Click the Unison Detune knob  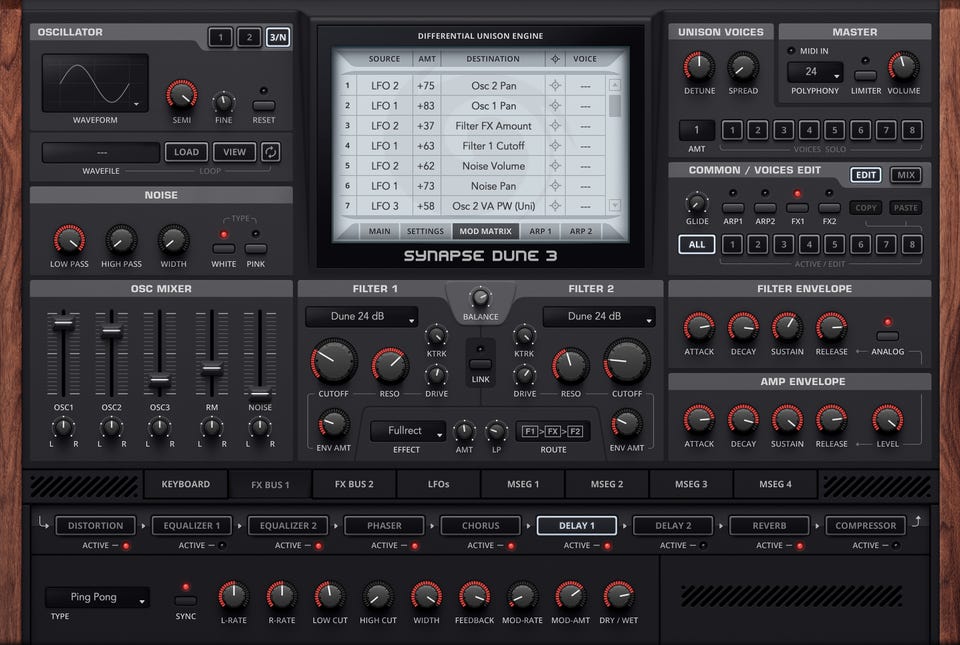(x=699, y=67)
